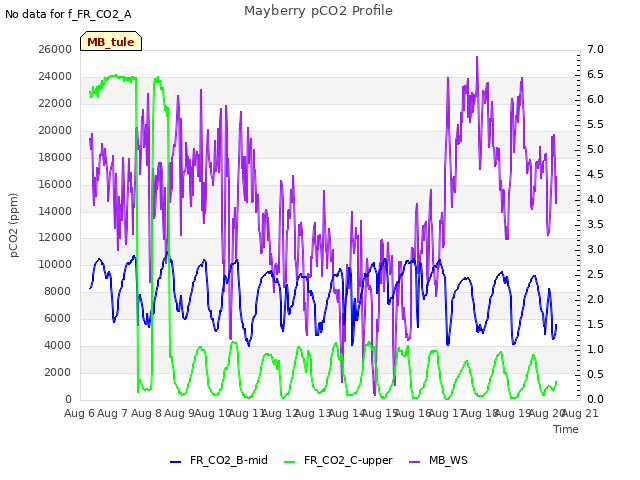Click the 'No data for f_FR_CO2_A' message
The width and height of the screenshot is (640, 480).
coord(68,14)
